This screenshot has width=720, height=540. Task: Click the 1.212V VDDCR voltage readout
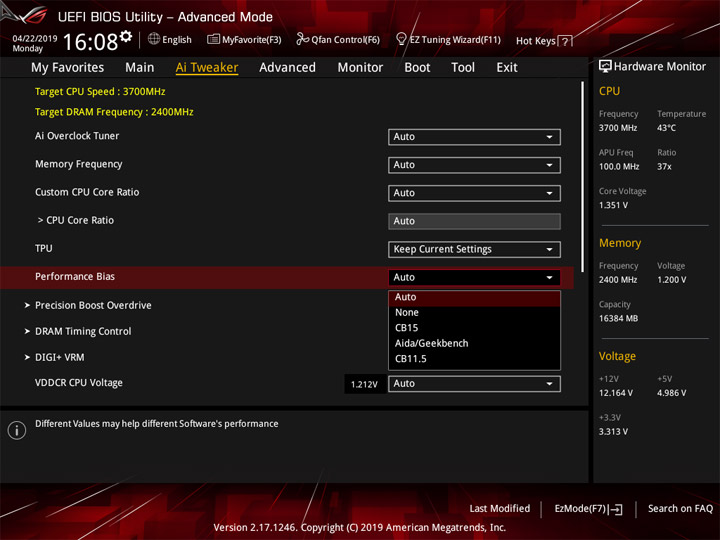click(x=364, y=384)
